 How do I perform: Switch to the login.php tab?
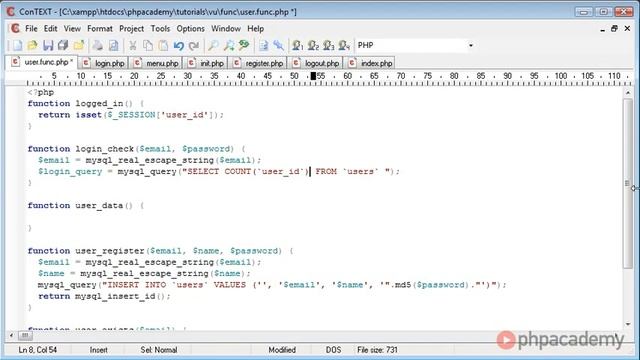point(104,63)
